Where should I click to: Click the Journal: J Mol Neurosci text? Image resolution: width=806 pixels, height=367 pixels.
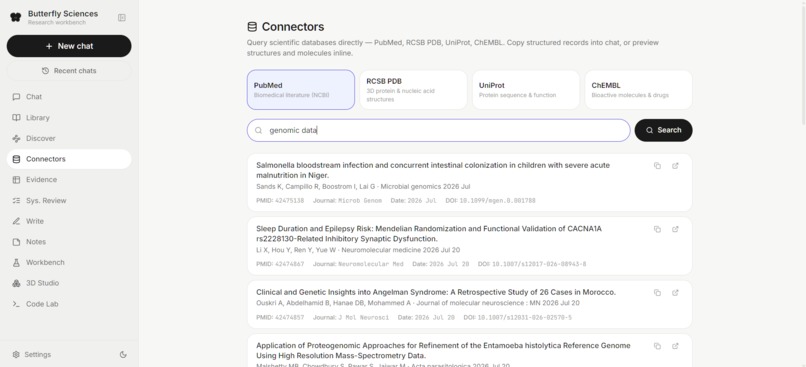click(351, 318)
